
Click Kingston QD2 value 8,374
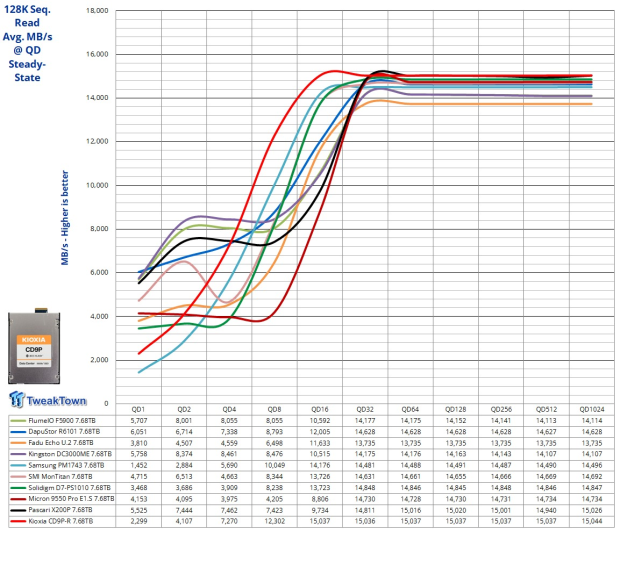[184, 454]
